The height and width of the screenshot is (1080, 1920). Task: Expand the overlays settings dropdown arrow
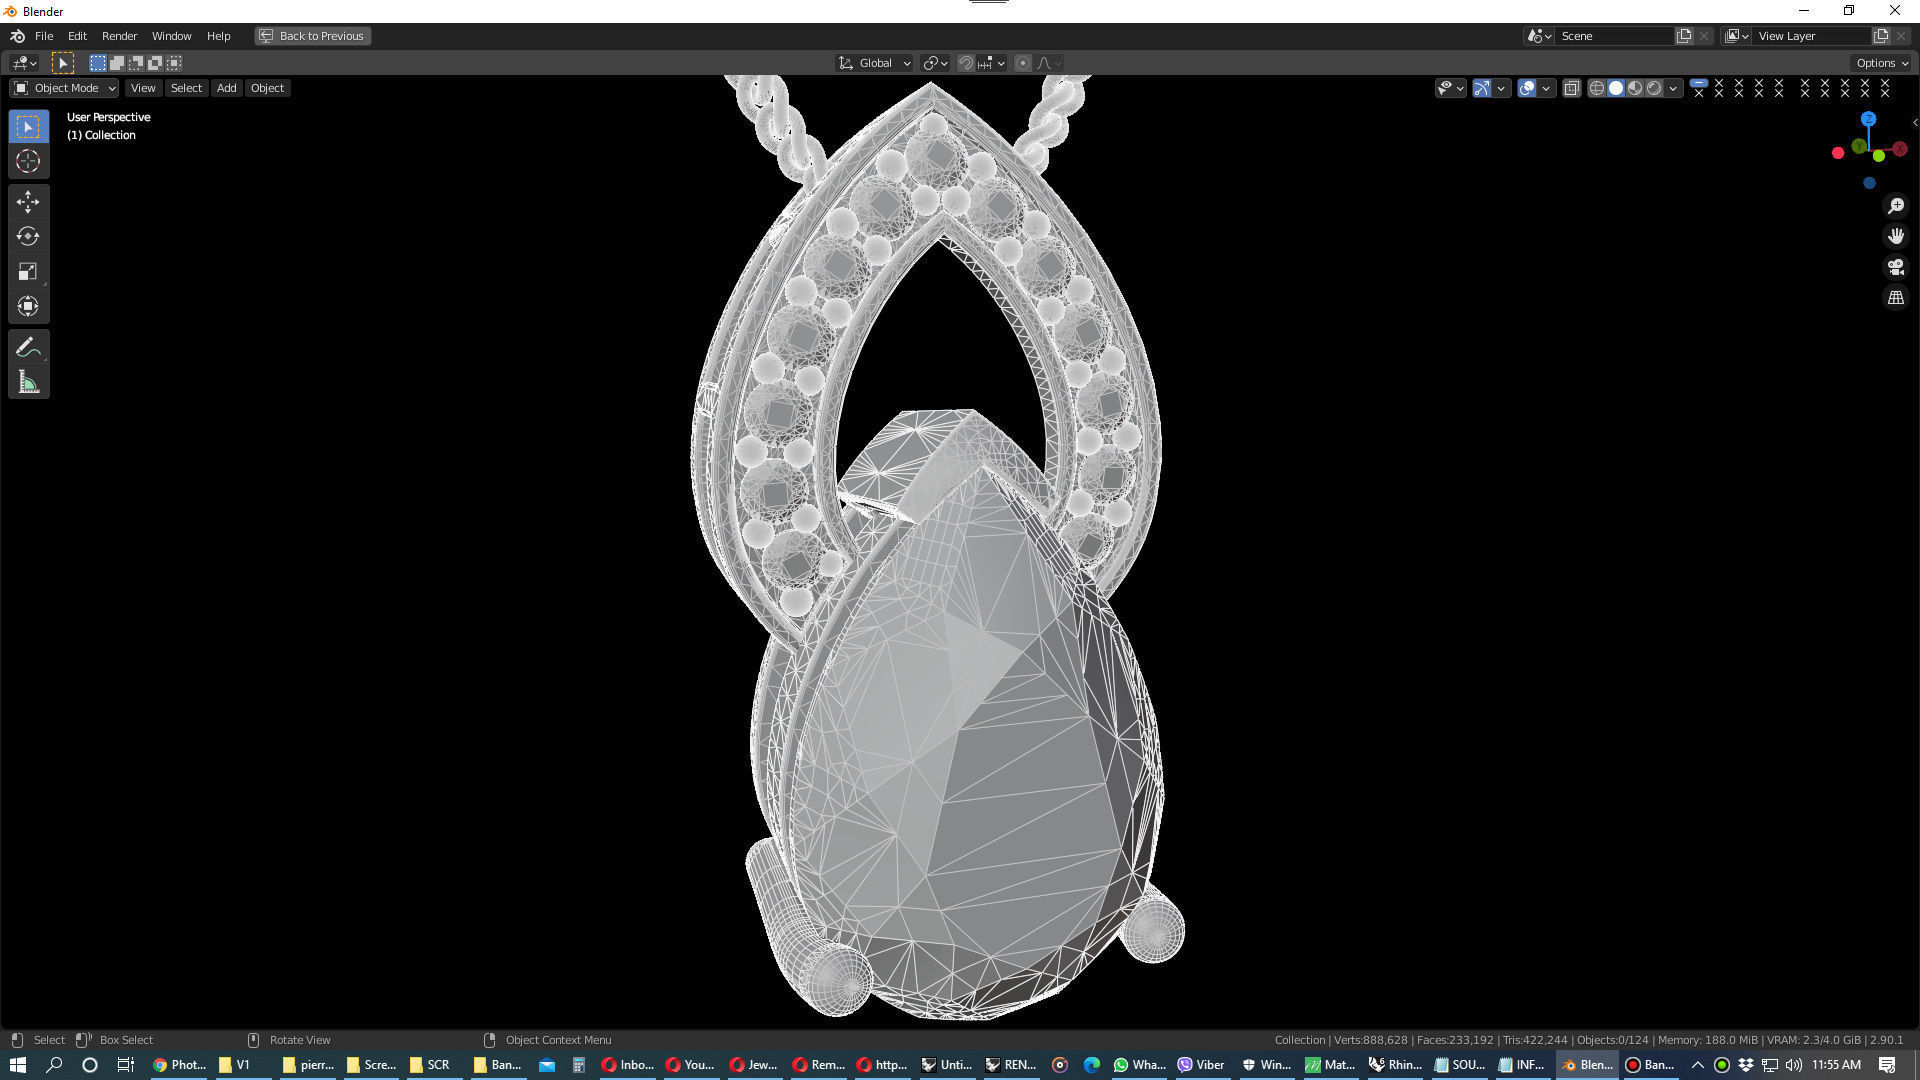coord(1546,88)
